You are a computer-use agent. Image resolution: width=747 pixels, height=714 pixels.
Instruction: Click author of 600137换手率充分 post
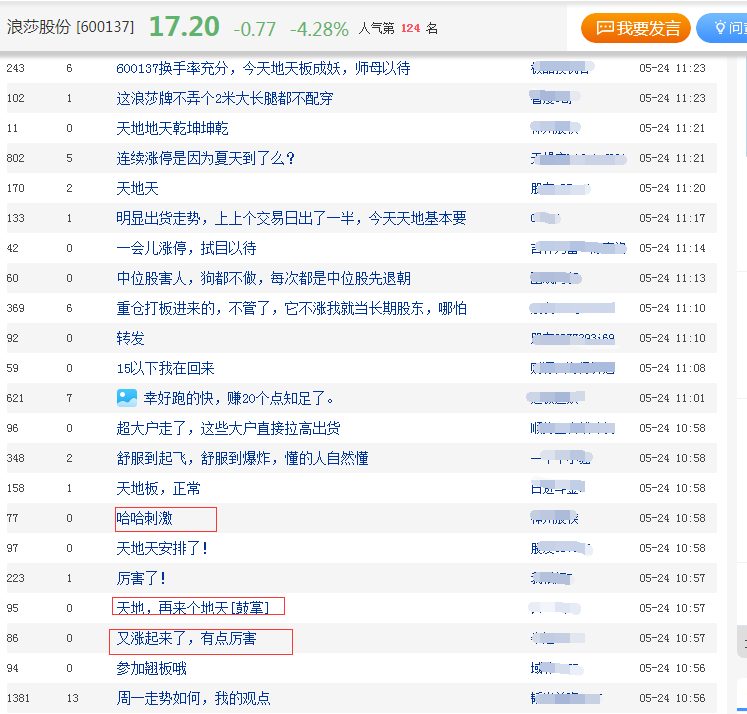coord(562,69)
